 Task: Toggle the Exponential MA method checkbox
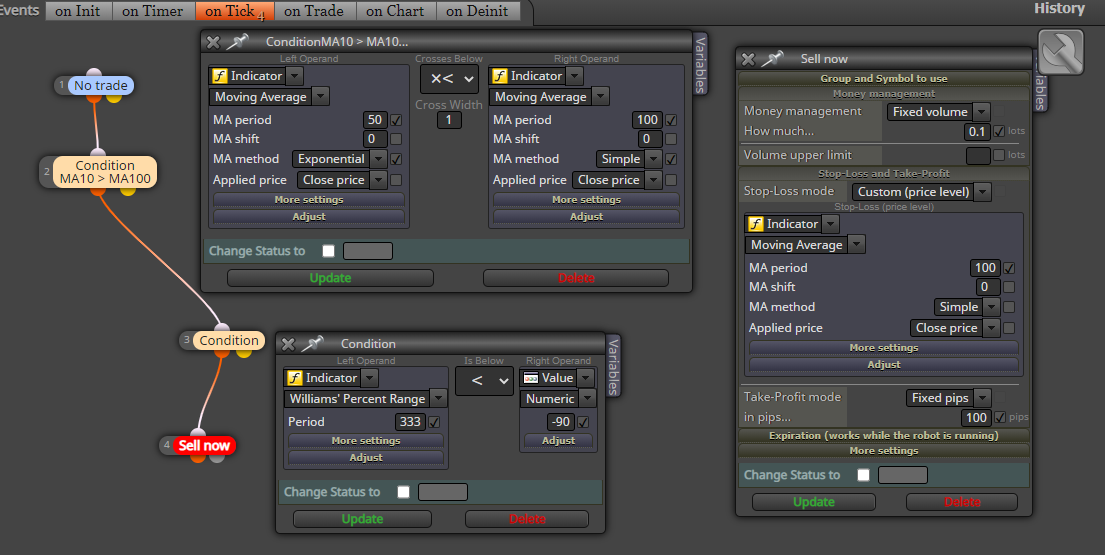click(396, 159)
